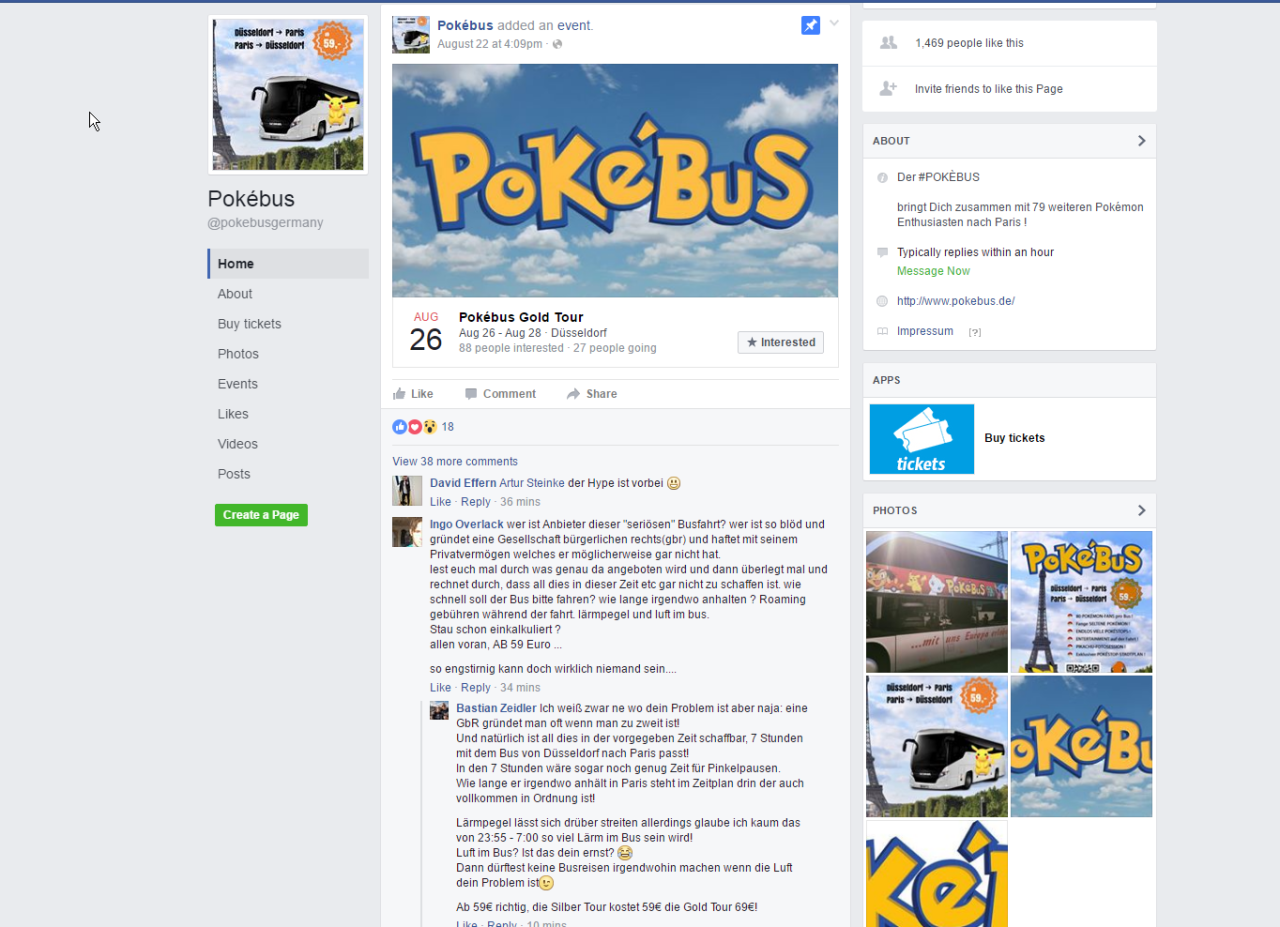The width and height of the screenshot is (1280, 927).
Task: Click the Impressum link
Action: point(925,331)
